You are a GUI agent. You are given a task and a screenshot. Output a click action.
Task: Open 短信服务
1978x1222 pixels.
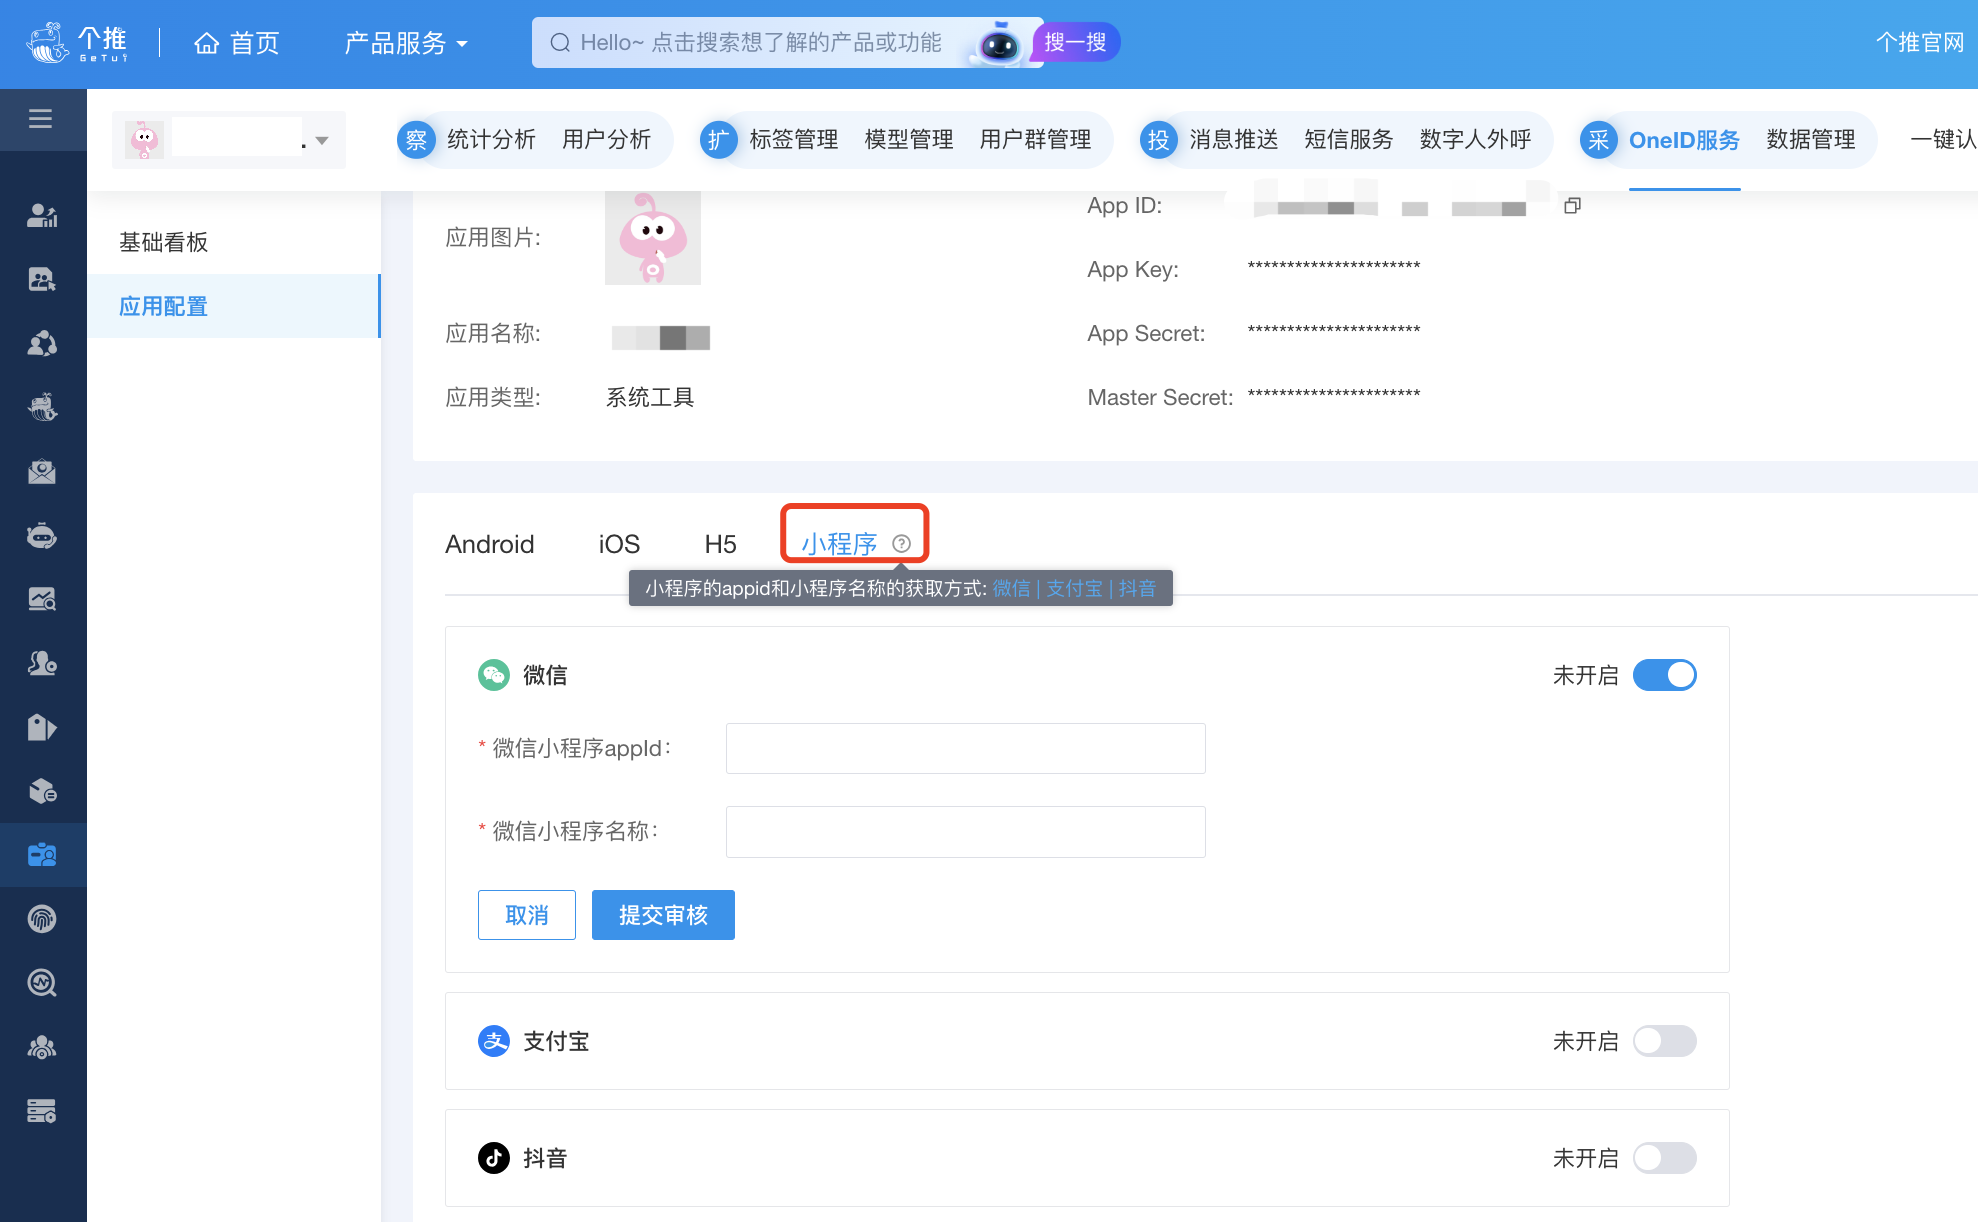point(1349,140)
